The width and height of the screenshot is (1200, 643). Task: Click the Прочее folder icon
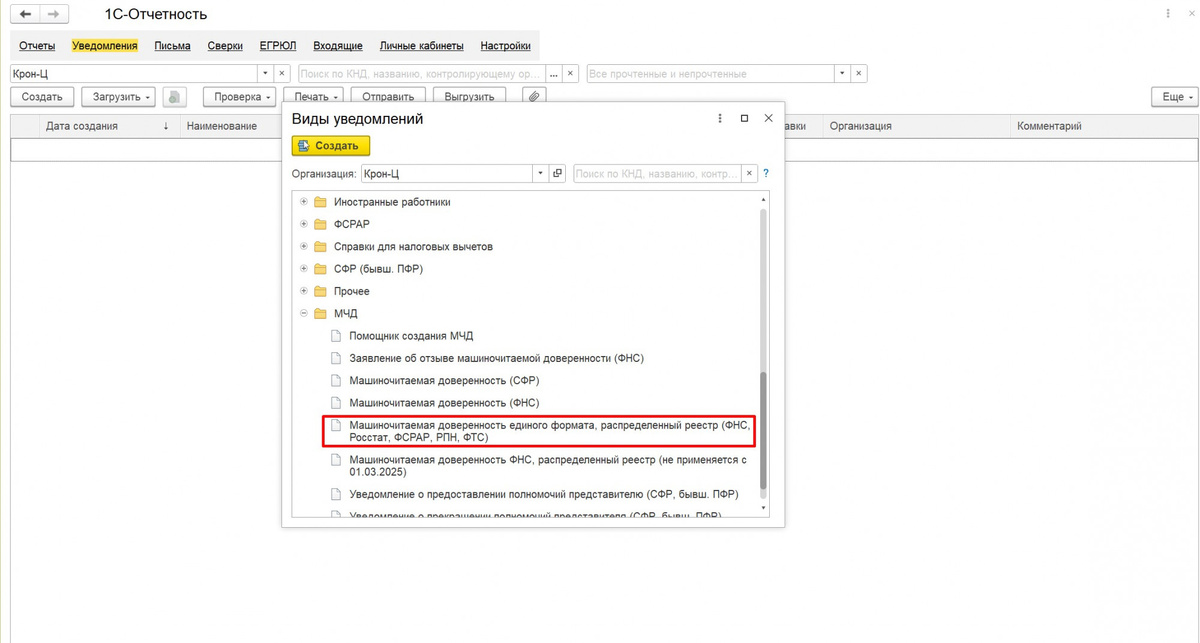(x=320, y=291)
